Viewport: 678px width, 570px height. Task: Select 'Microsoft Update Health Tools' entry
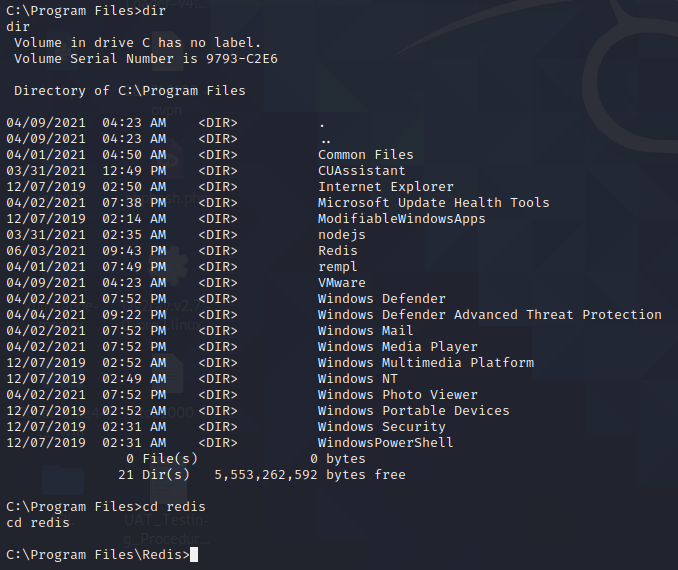tap(434, 203)
